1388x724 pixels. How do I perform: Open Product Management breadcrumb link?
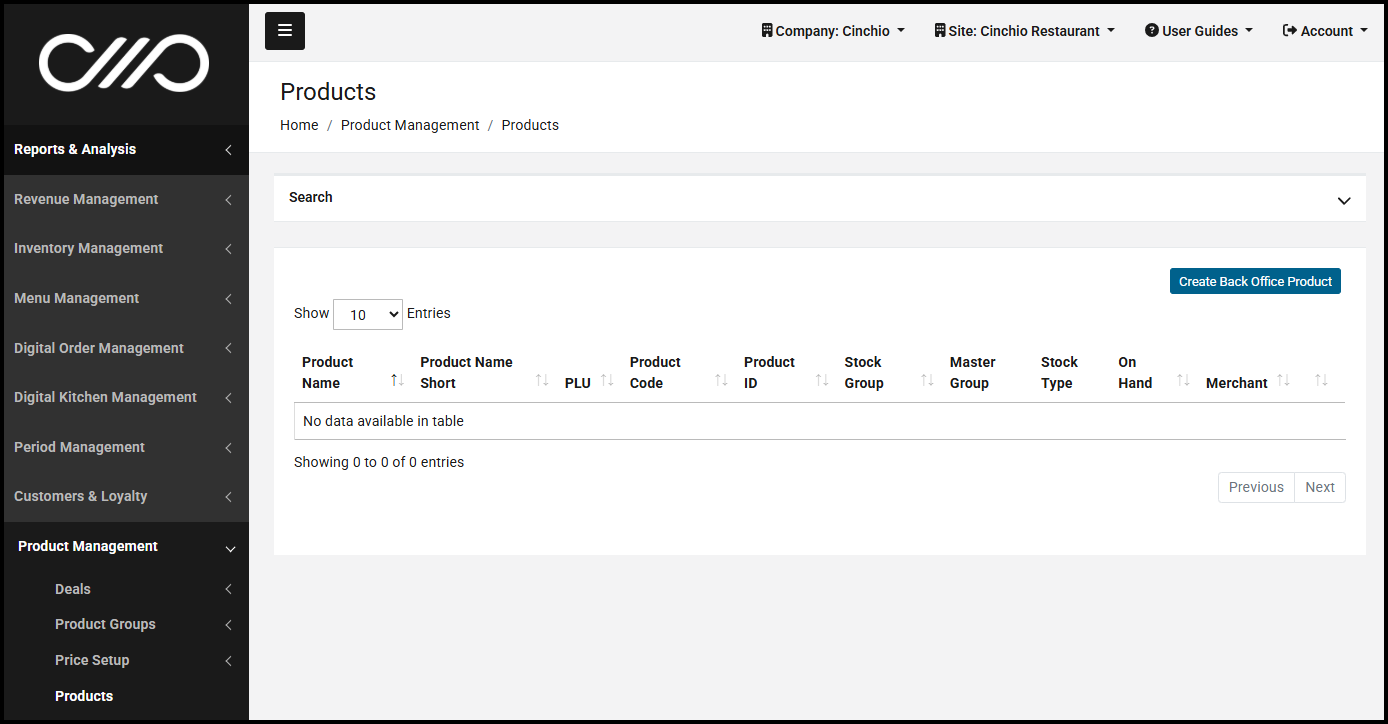click(410, 125)
